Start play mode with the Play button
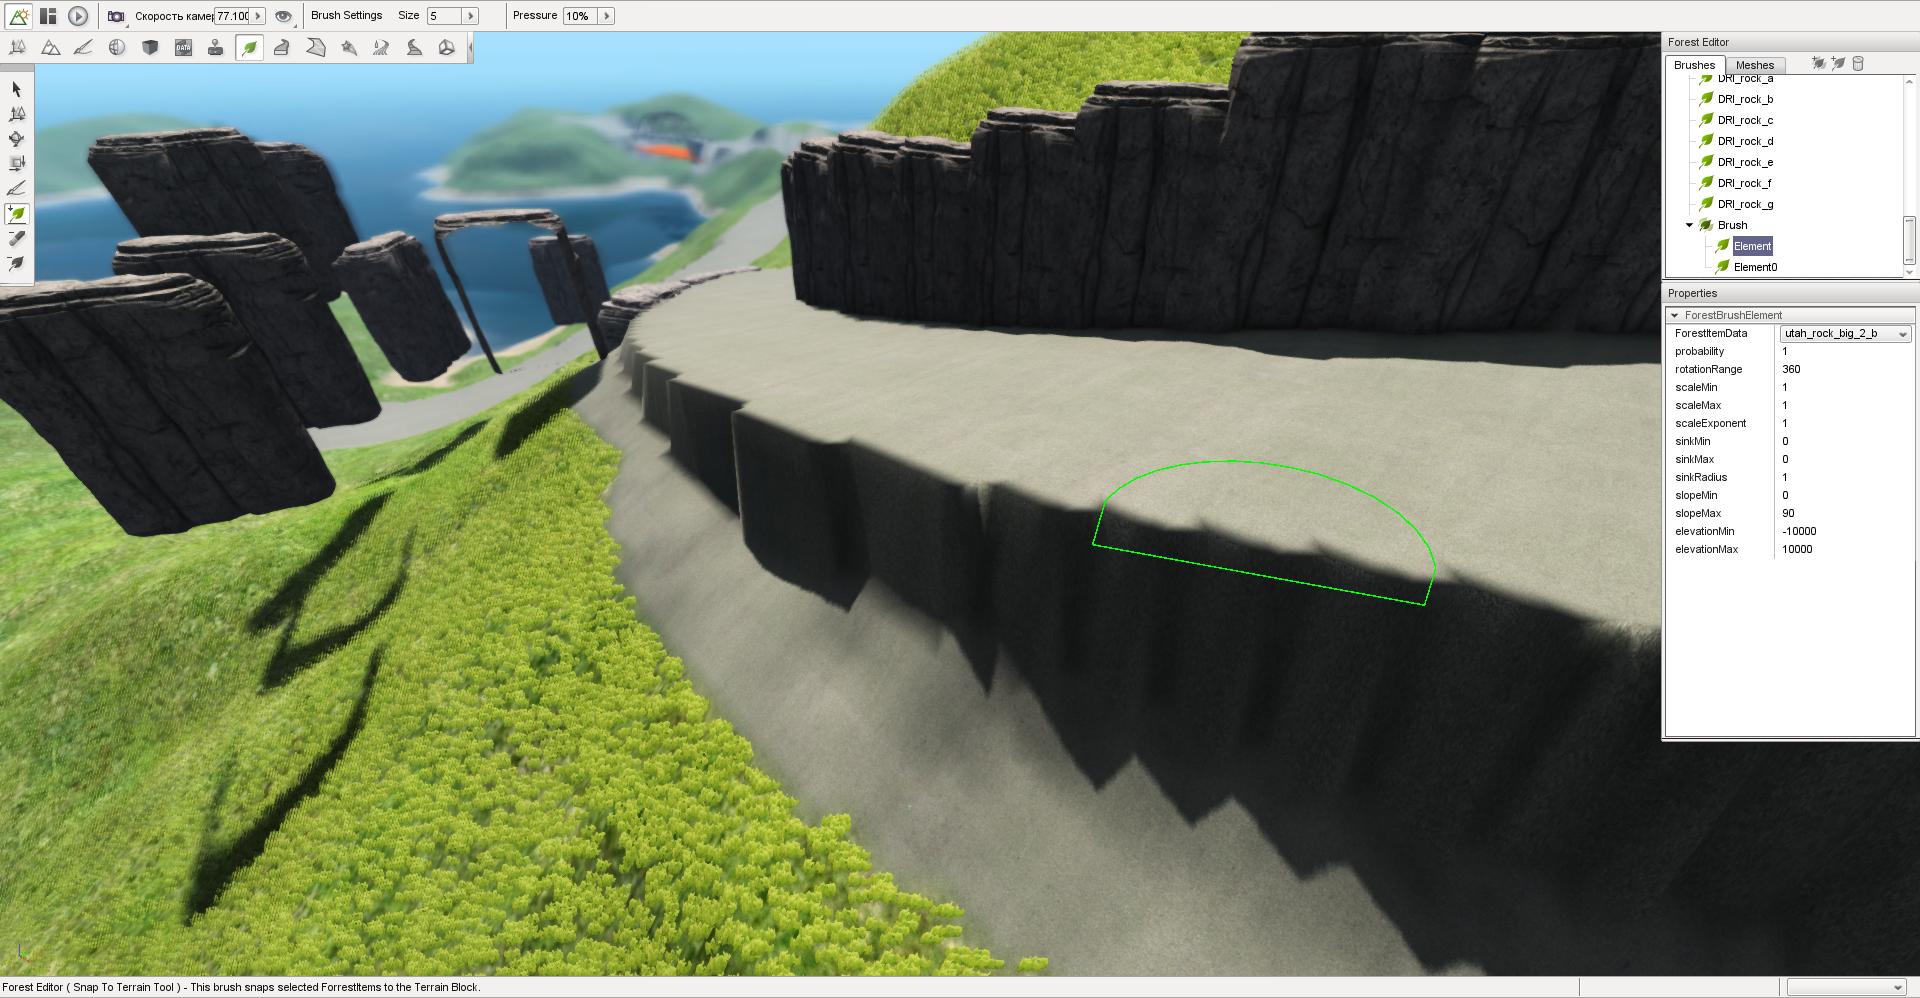 (78, 16)
